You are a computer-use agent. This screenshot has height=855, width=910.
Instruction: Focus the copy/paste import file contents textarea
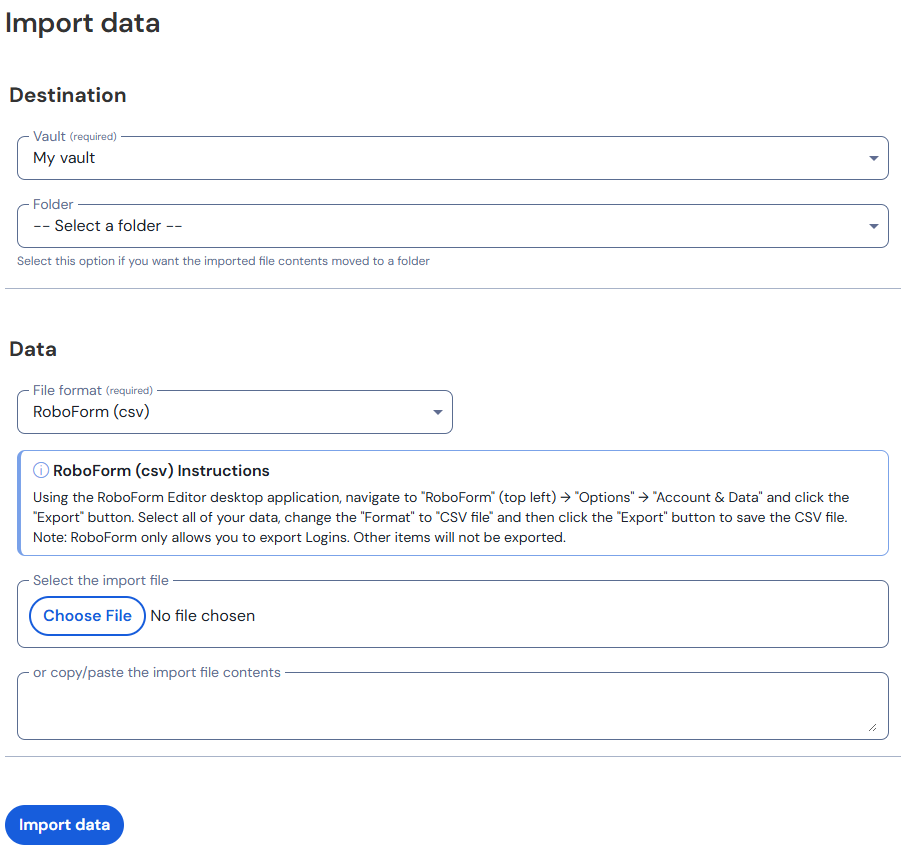coord(453,706)
